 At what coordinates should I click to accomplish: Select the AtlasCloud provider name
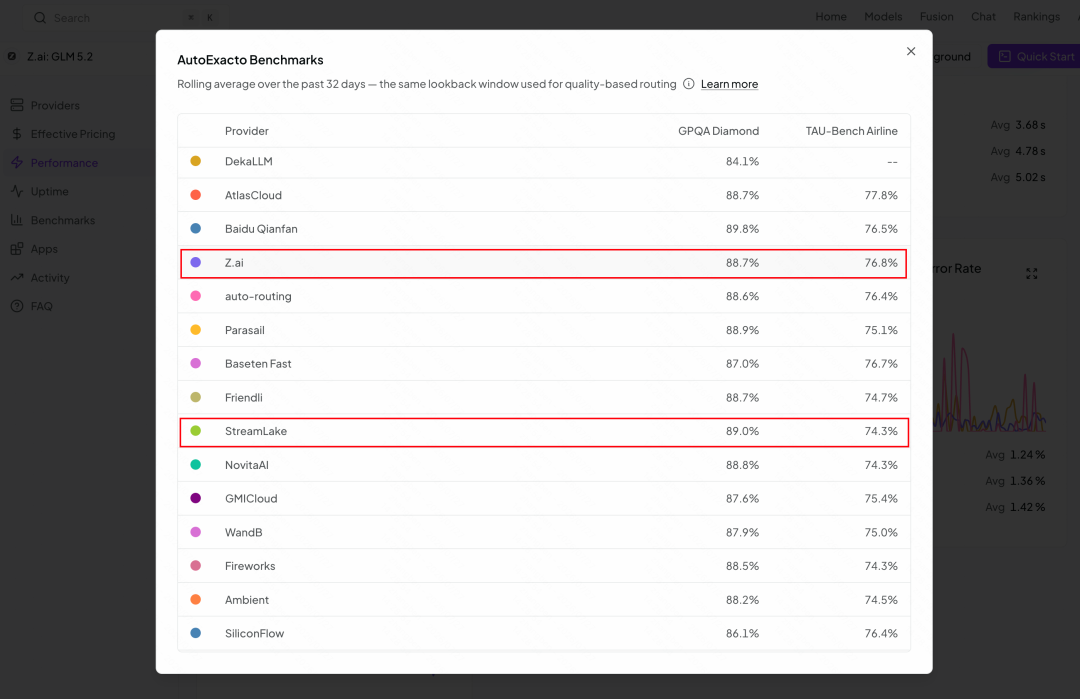click(253, 195)
